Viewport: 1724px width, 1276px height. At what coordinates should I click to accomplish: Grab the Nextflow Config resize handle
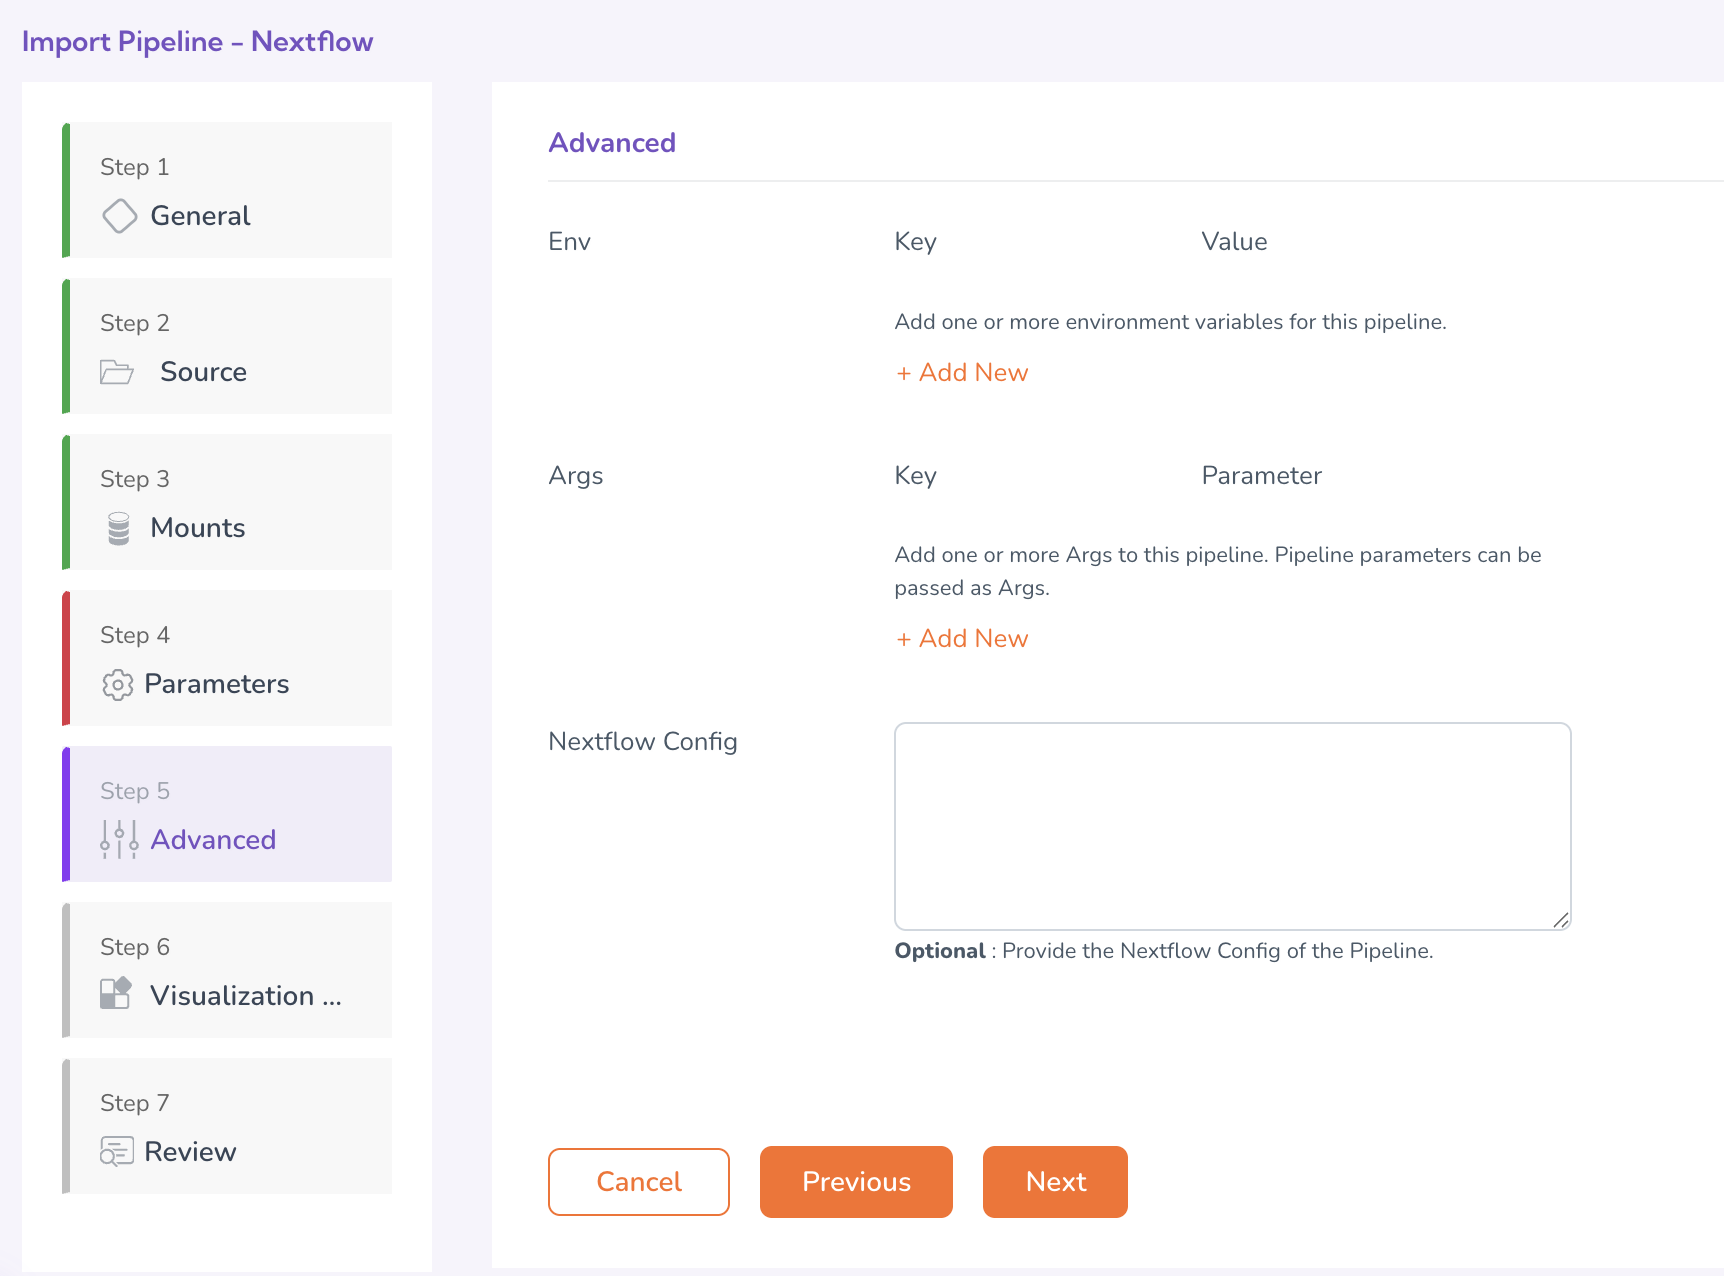point(1561,920)
